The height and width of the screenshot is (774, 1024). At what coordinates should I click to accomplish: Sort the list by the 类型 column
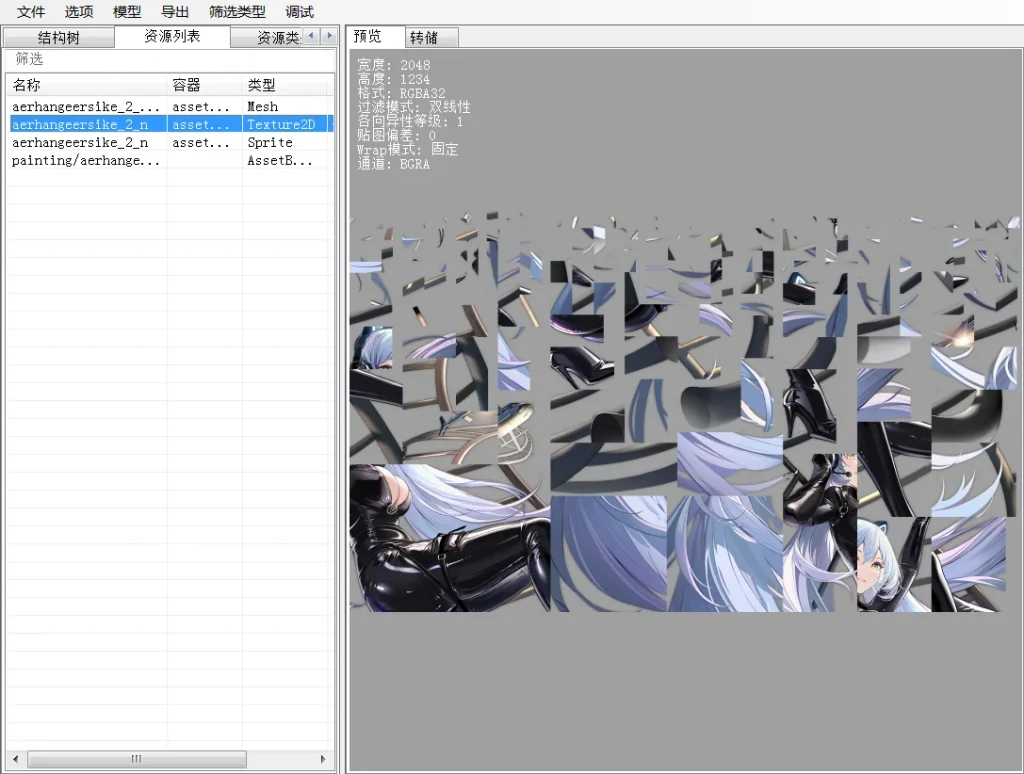(x=284, y=85)
